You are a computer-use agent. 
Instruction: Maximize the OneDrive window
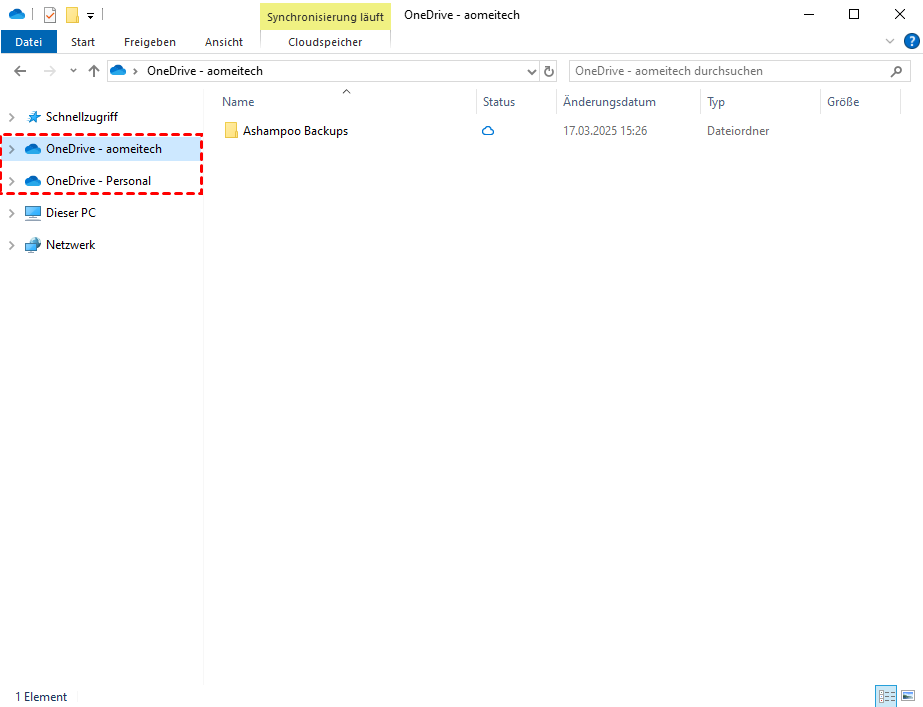point(854,14)
